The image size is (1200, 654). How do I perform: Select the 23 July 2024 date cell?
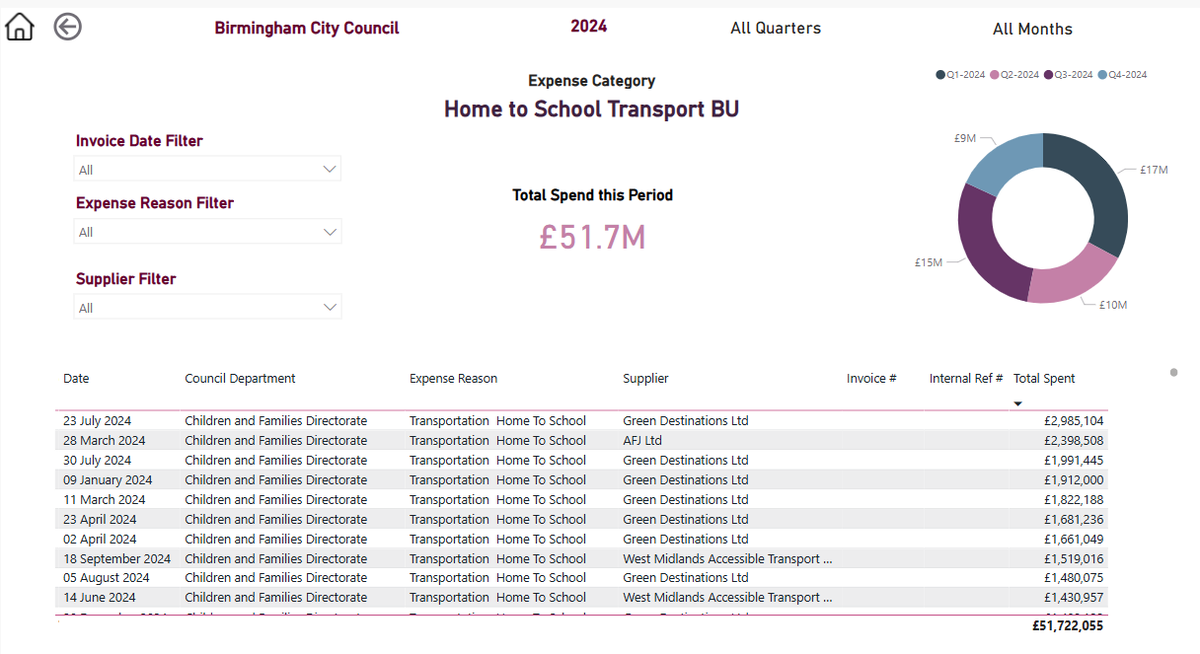97,421
